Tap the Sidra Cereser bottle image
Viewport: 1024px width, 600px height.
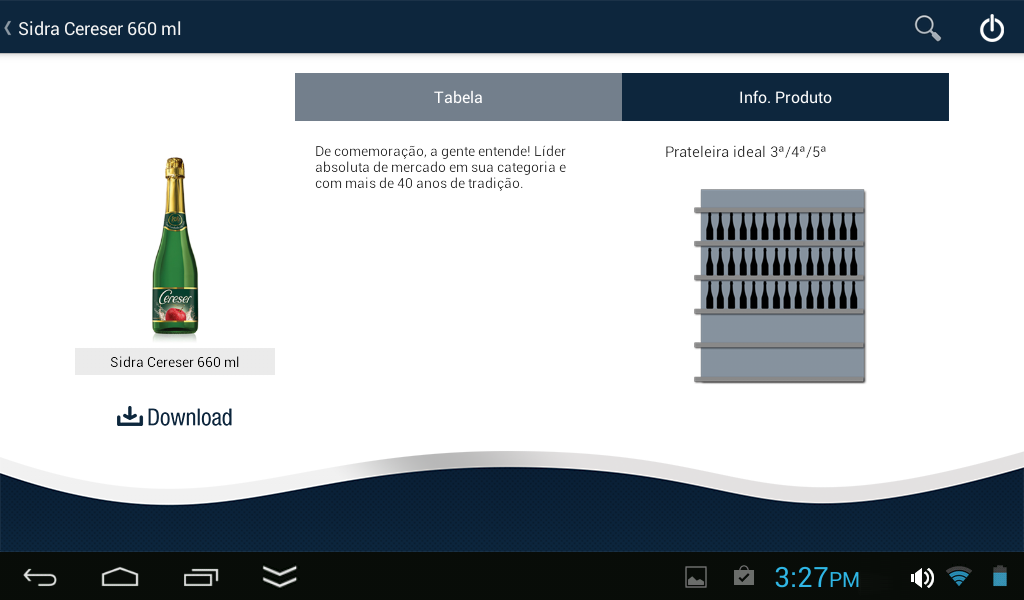[175, 247]
